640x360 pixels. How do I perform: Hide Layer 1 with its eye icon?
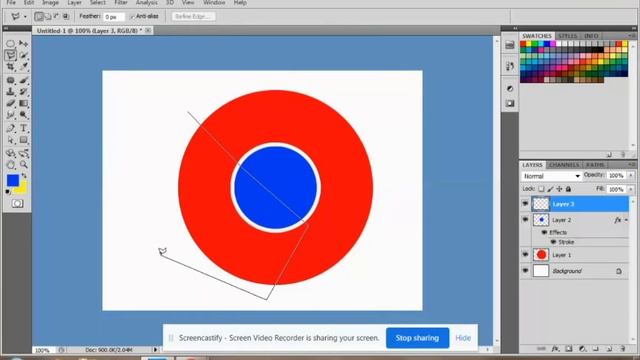[525, 254]
